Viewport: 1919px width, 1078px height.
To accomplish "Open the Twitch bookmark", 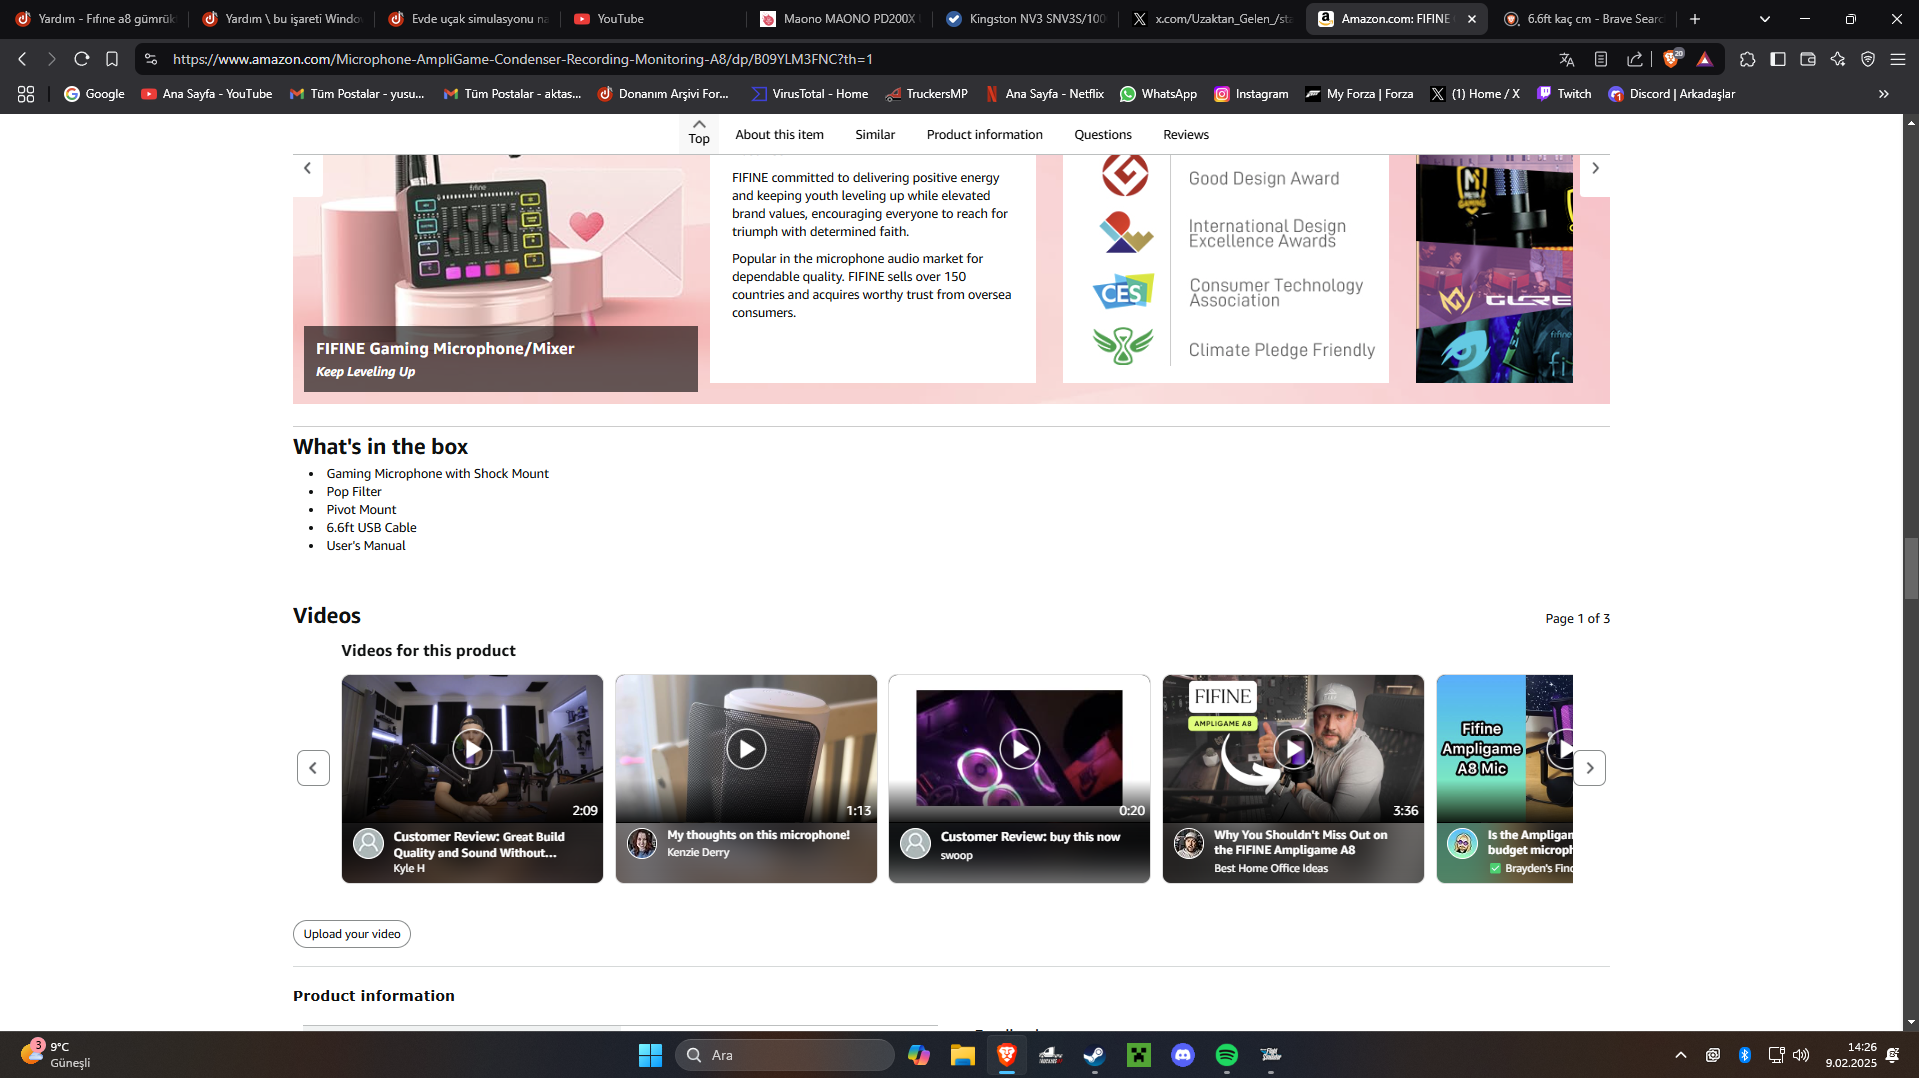I will (x=1564, y=94).
